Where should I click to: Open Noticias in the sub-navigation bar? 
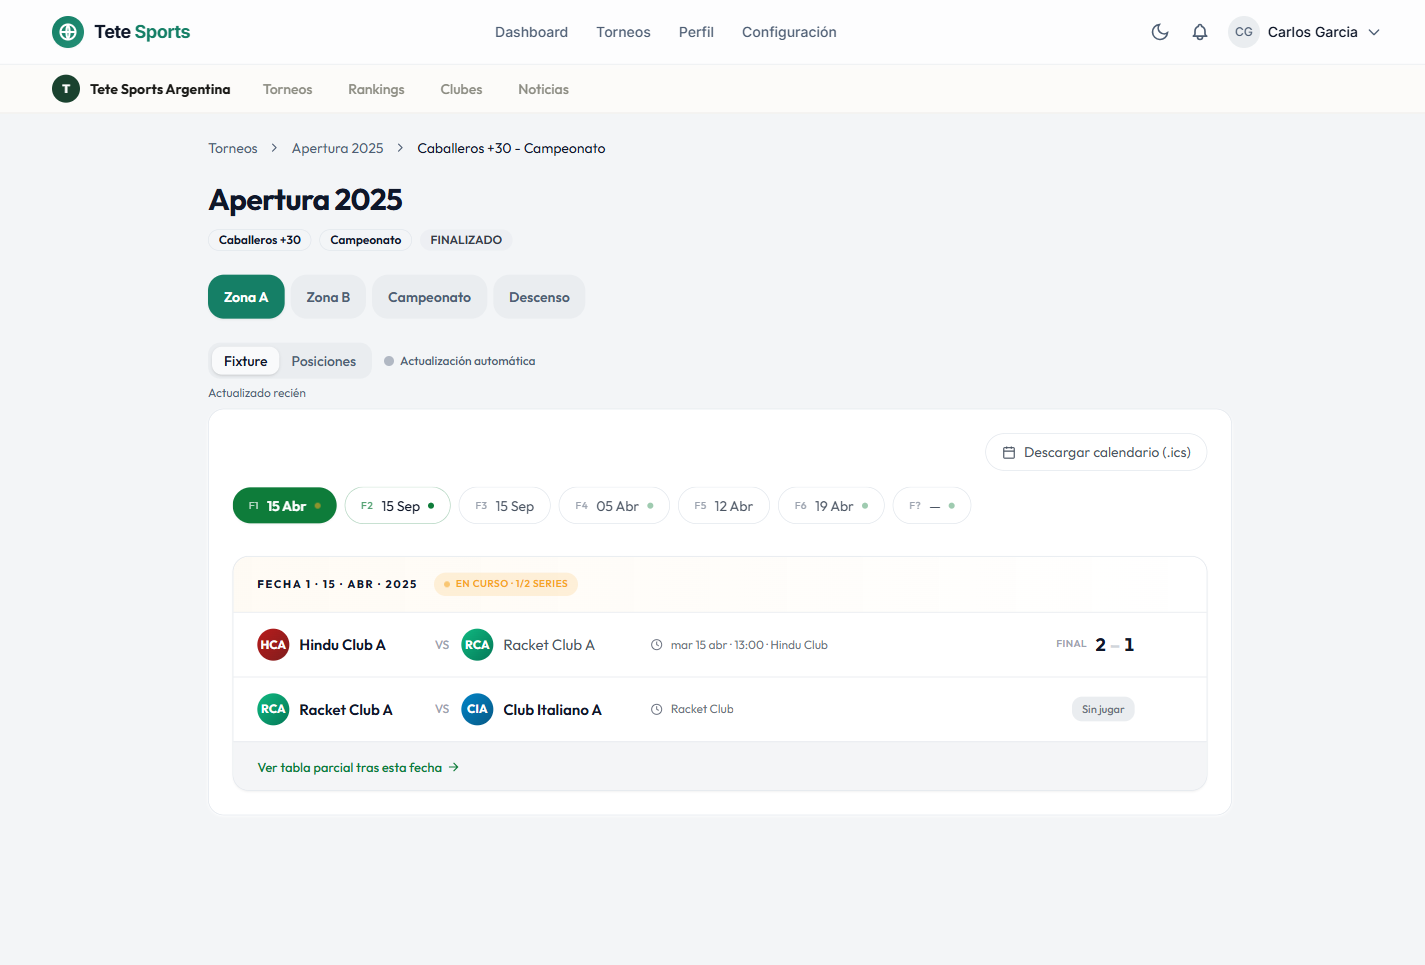pos(543,89)
